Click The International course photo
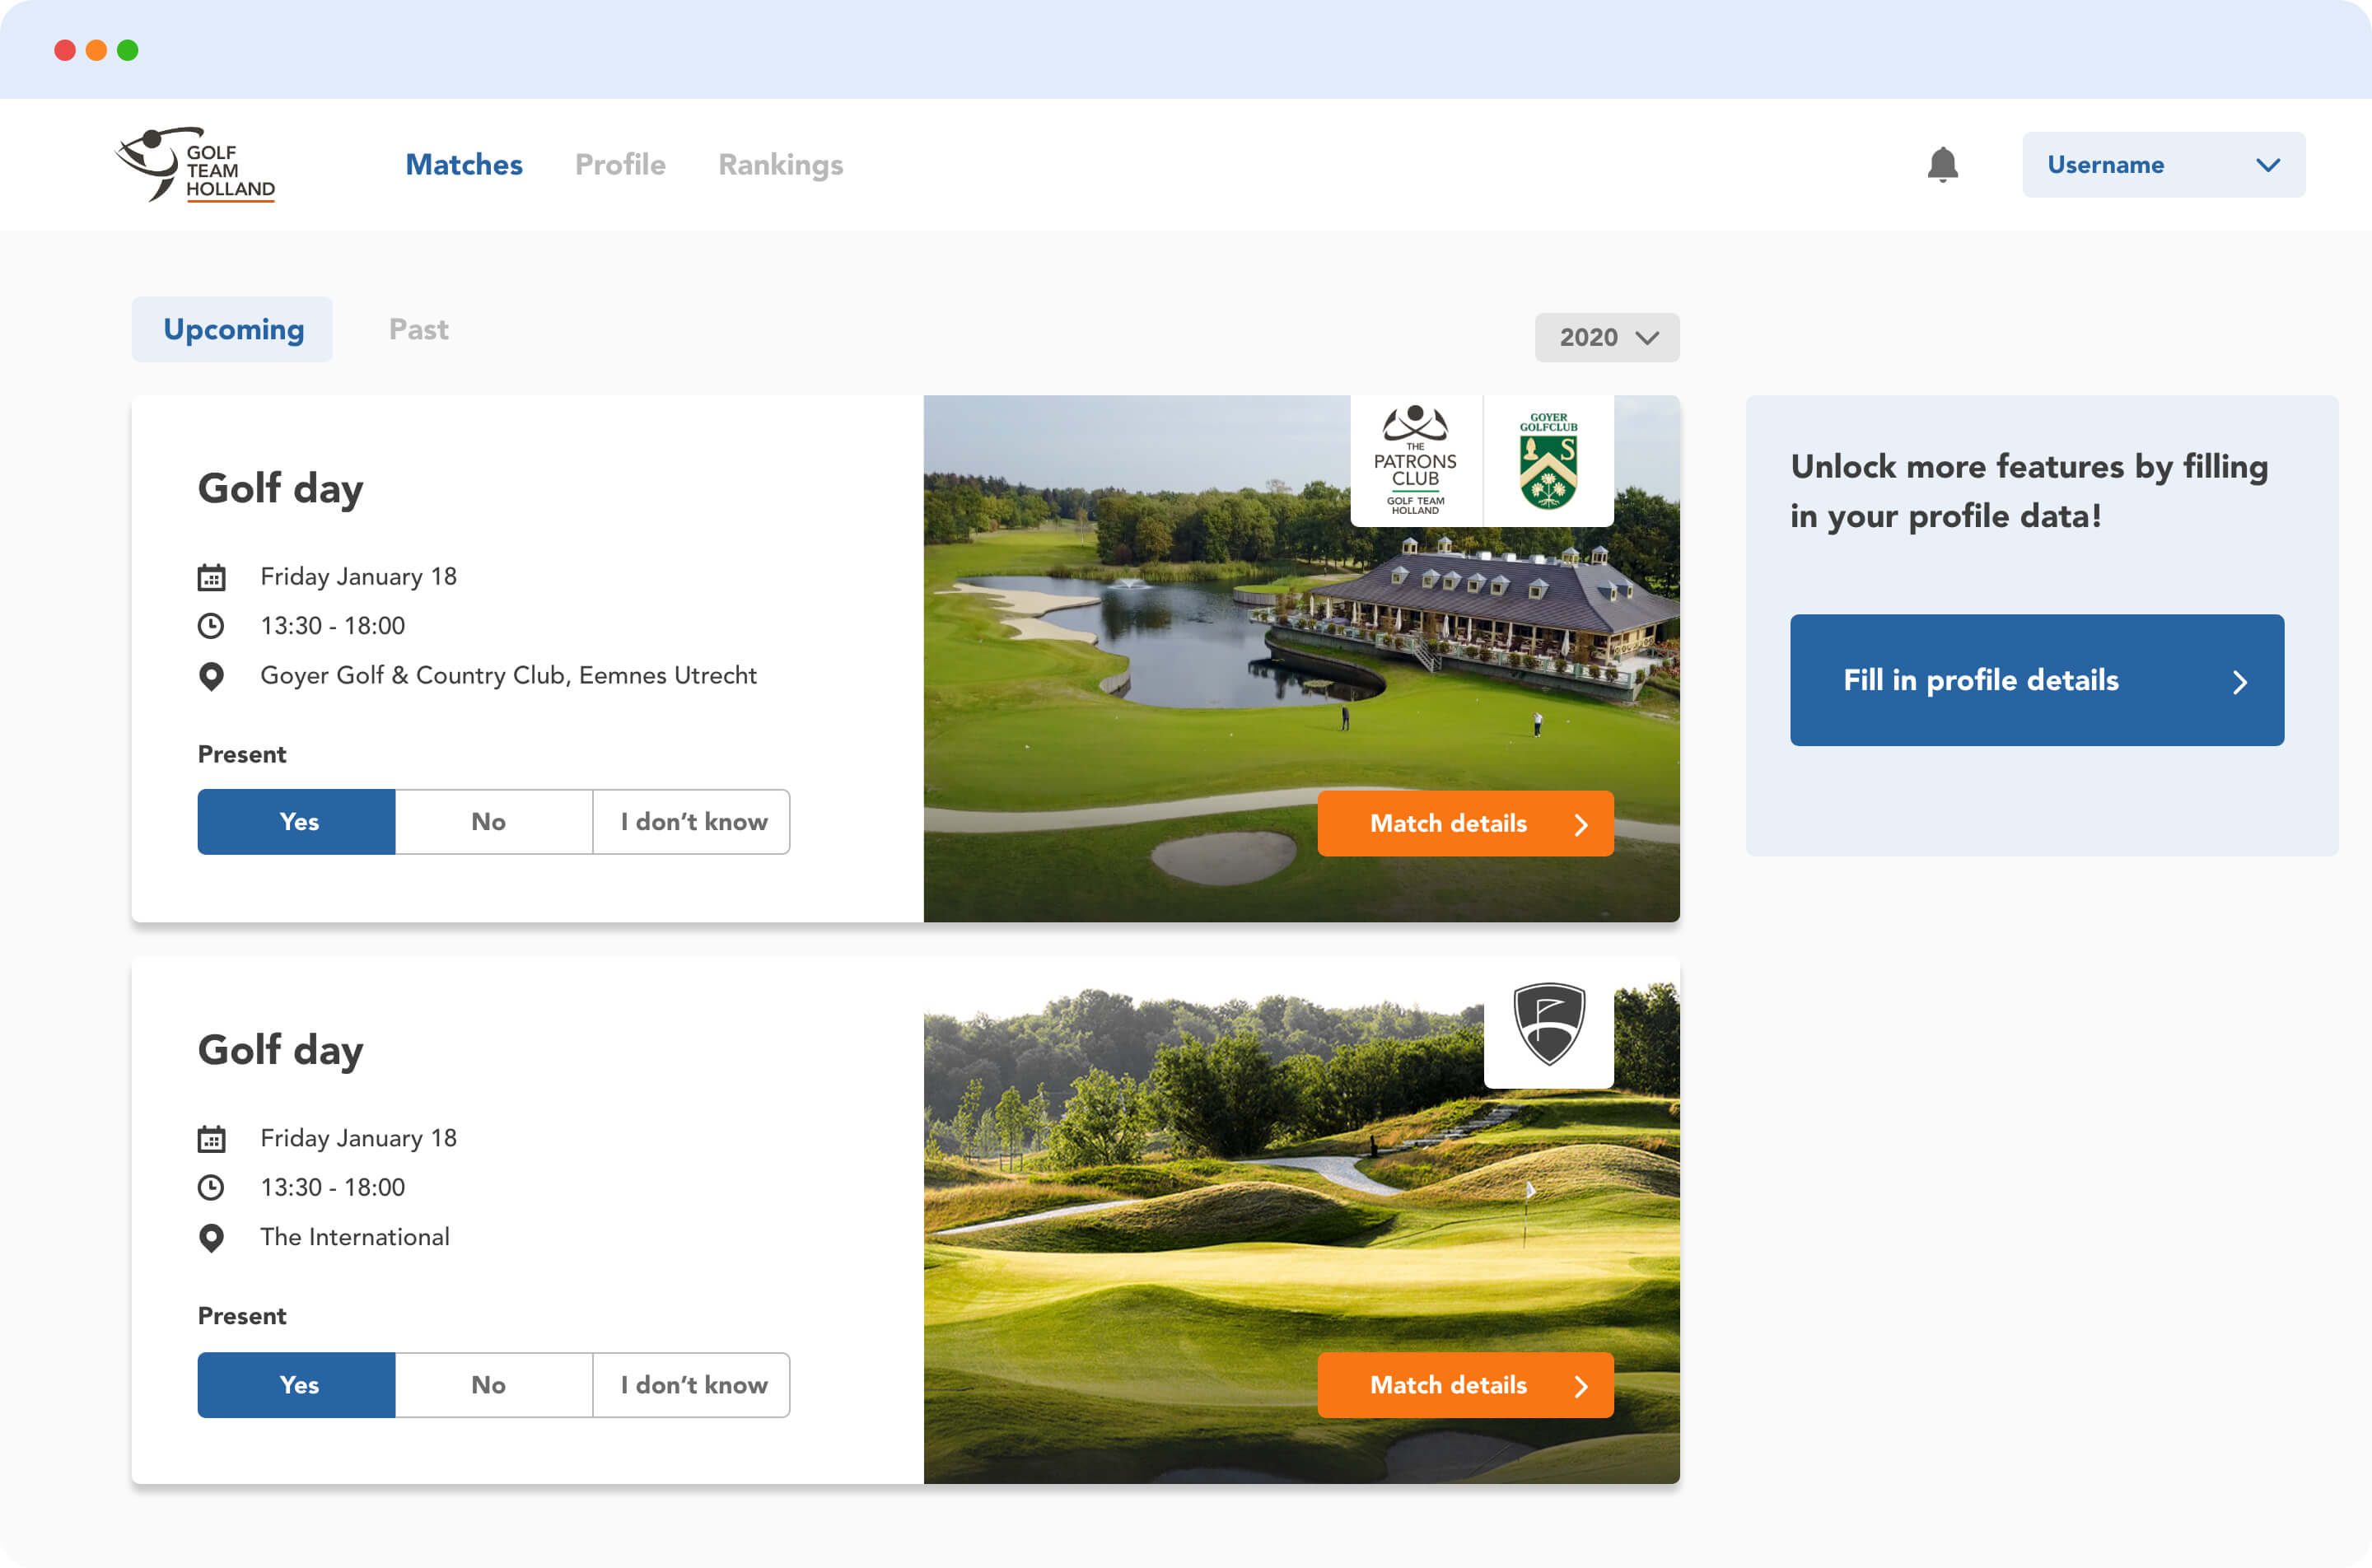This screenshot has width=2372, height=1568. coord(1301,1220)
